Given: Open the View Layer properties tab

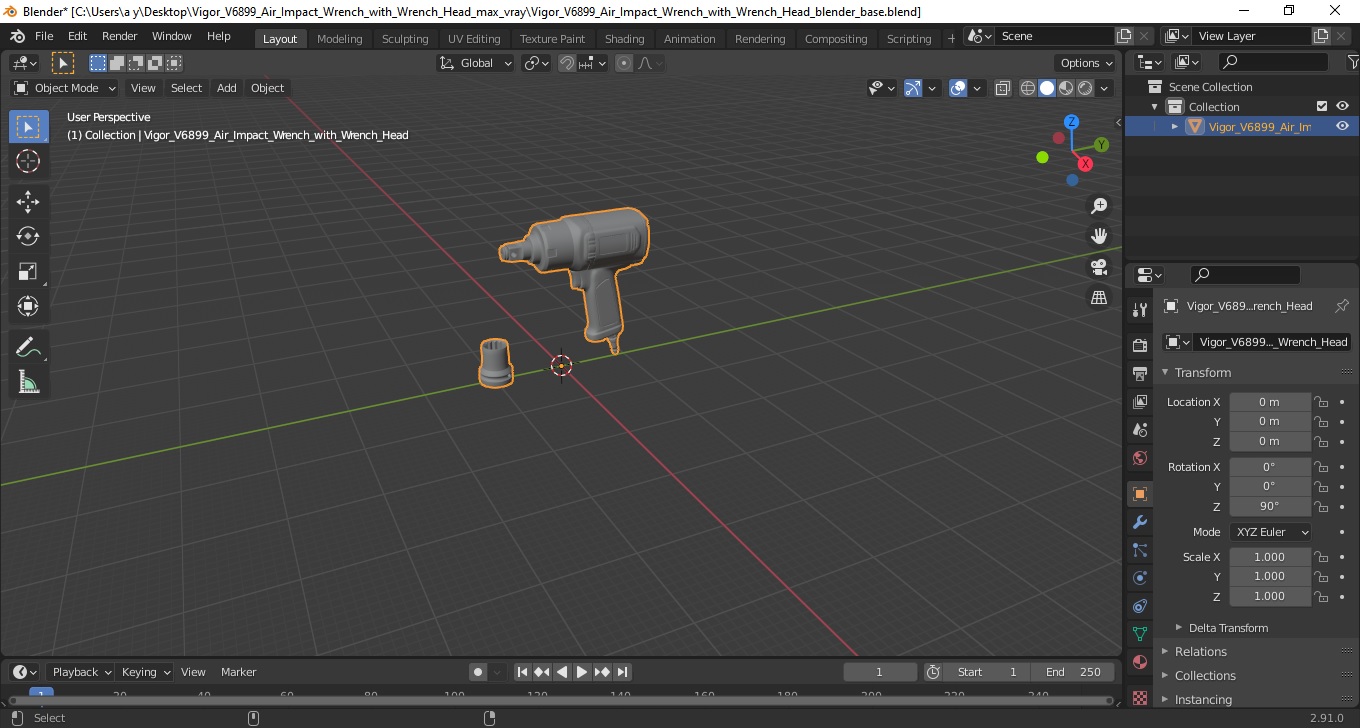Looking at the screenshot, I should point(1139,402).
